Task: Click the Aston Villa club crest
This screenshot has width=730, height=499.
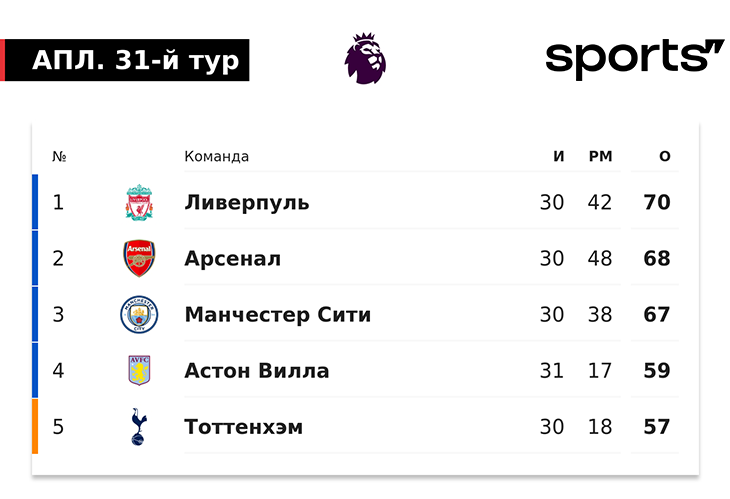Action: click(138, 371)
